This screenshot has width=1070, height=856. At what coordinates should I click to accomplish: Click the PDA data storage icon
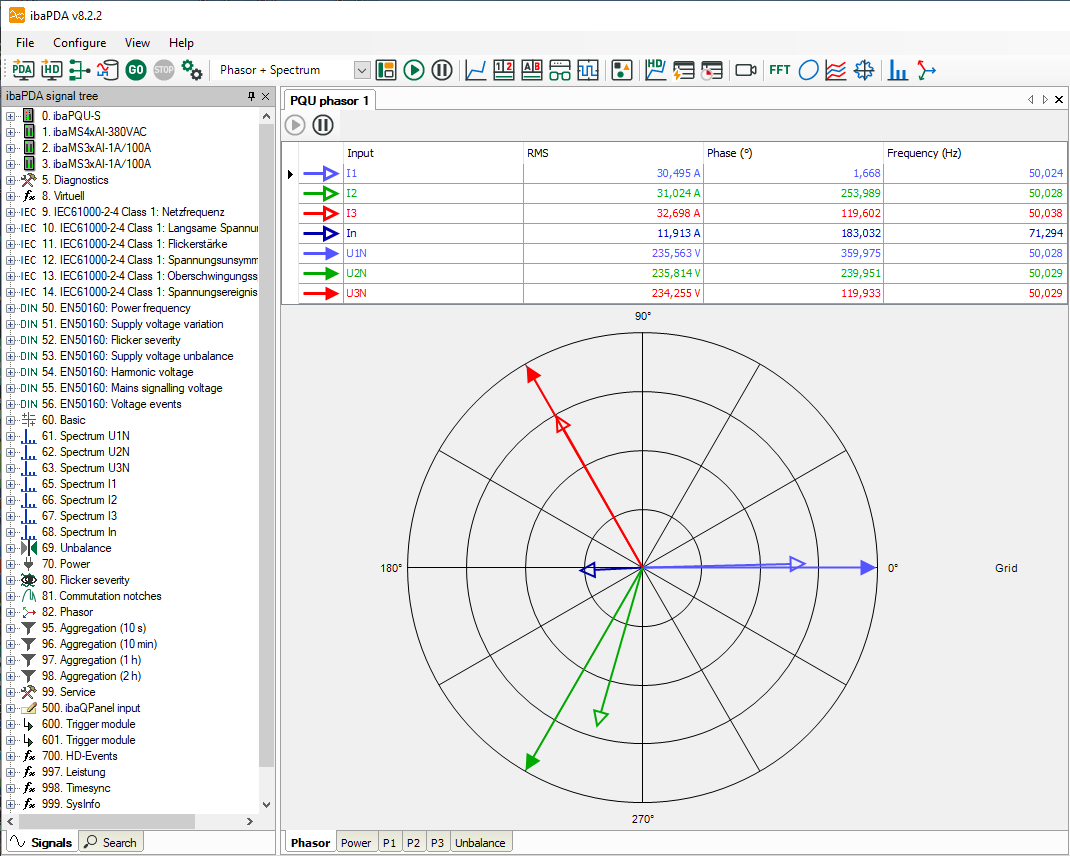(24, 70)
